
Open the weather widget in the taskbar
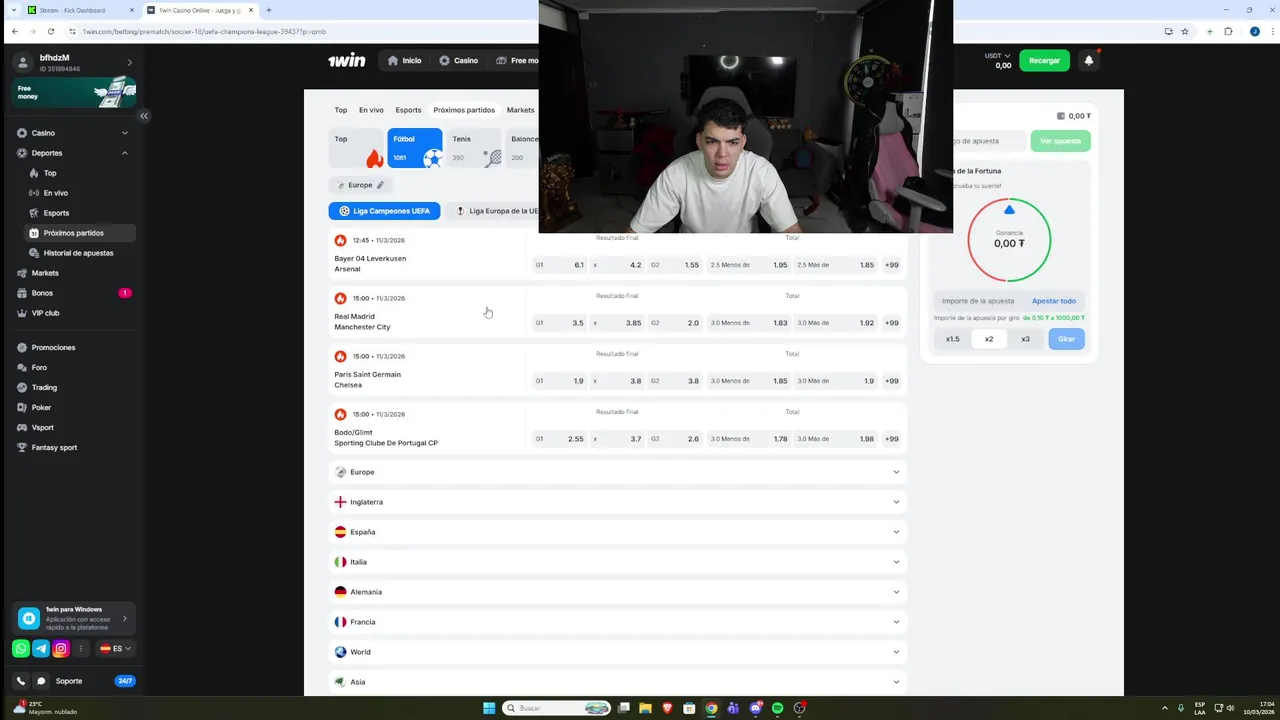[45, 707]
